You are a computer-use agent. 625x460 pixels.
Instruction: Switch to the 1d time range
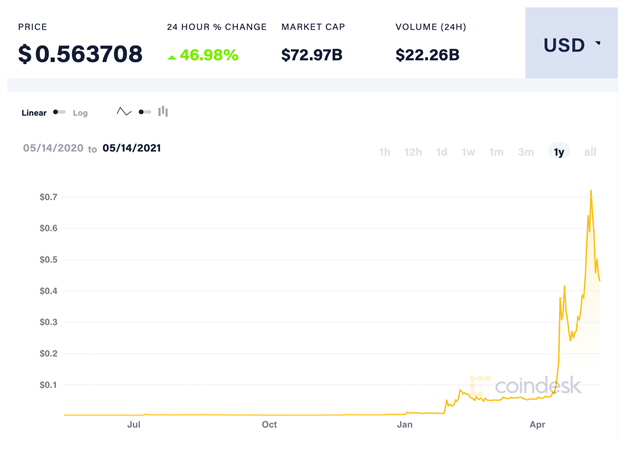[x=442, y=152]
